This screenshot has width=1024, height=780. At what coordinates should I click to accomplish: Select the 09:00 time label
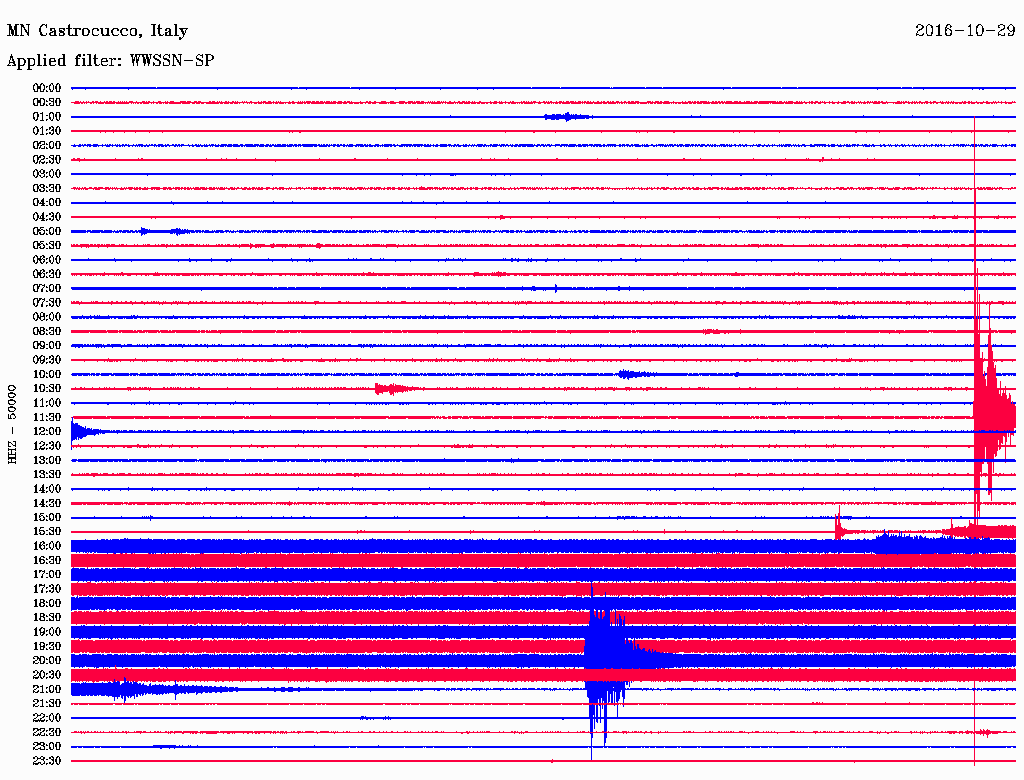coord(47,346)
